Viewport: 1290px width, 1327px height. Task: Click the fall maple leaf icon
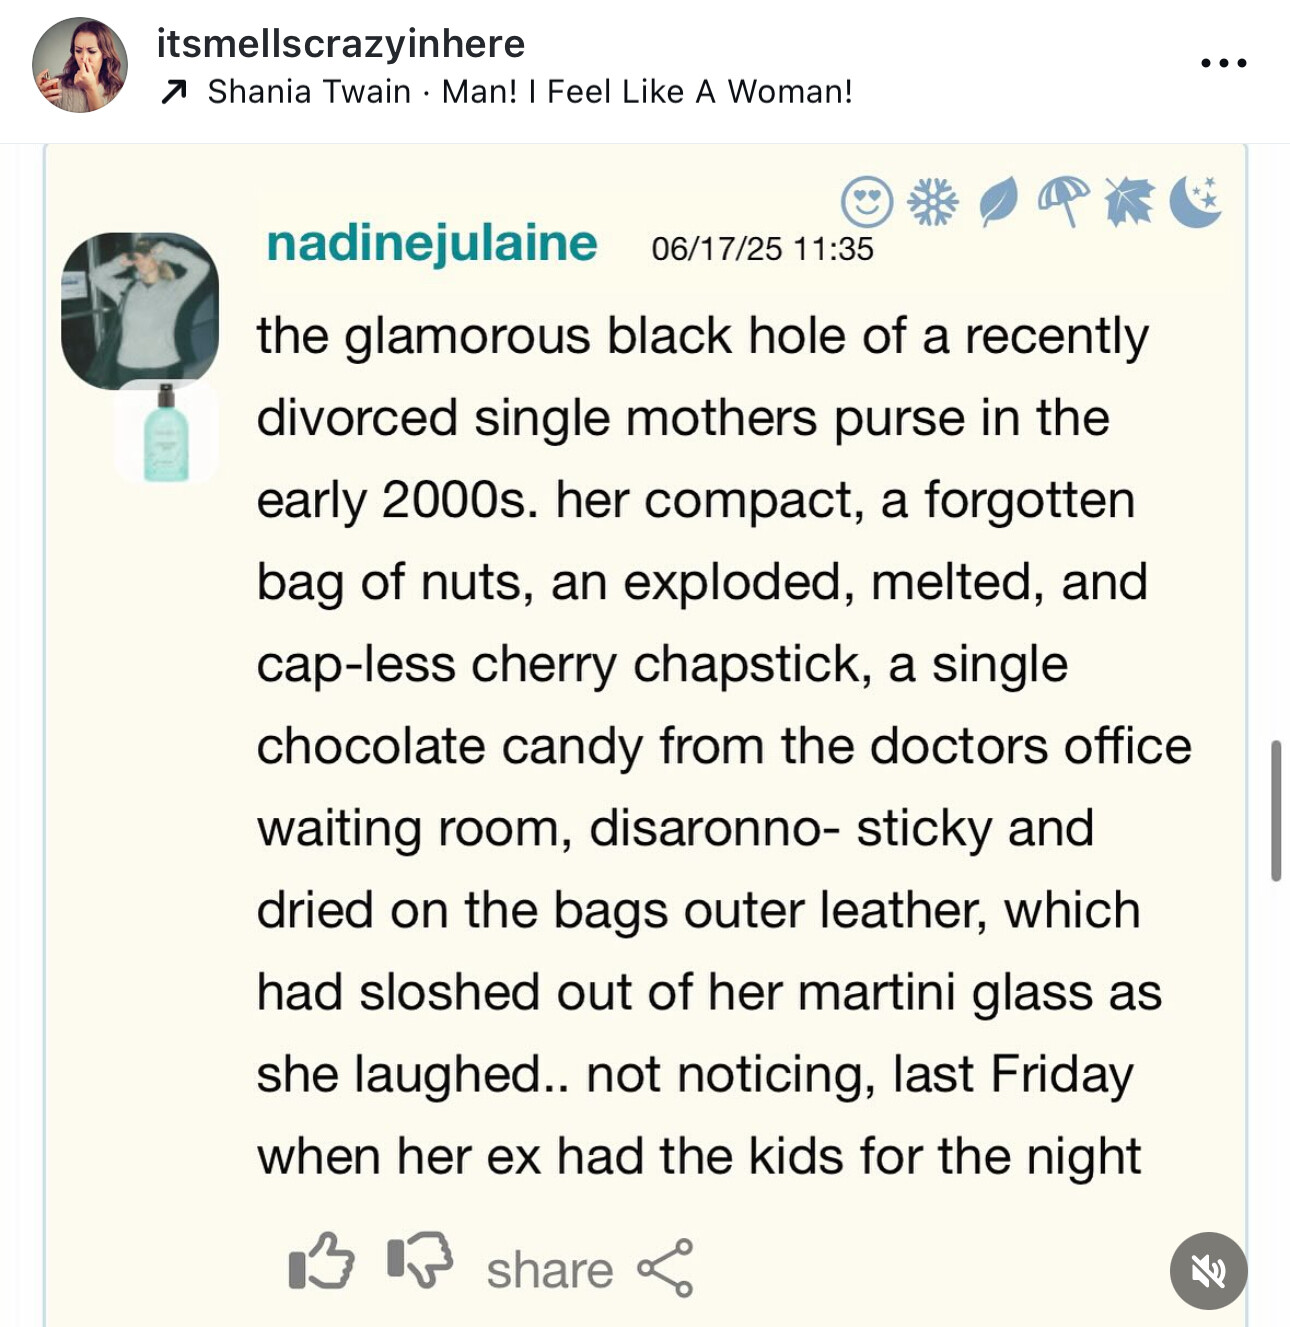(x=1129, y=201)
